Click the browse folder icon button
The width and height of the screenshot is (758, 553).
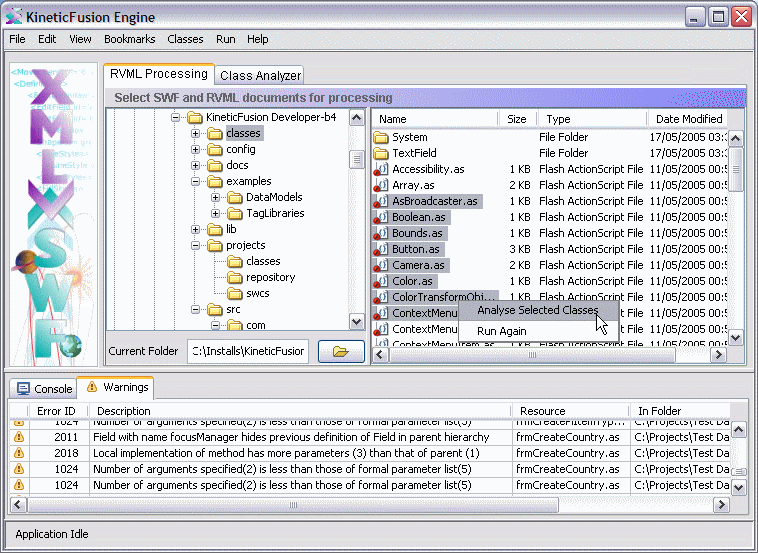tap(341, 351)
